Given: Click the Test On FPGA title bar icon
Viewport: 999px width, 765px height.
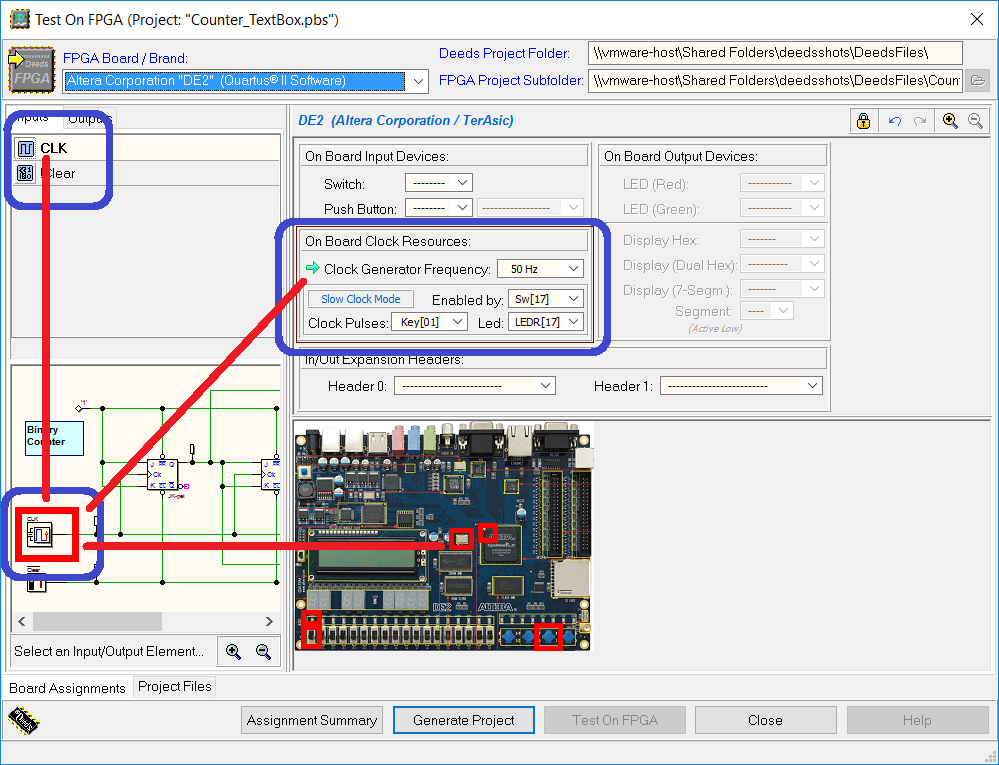Looking at the screenshot, I should [19, 19].
